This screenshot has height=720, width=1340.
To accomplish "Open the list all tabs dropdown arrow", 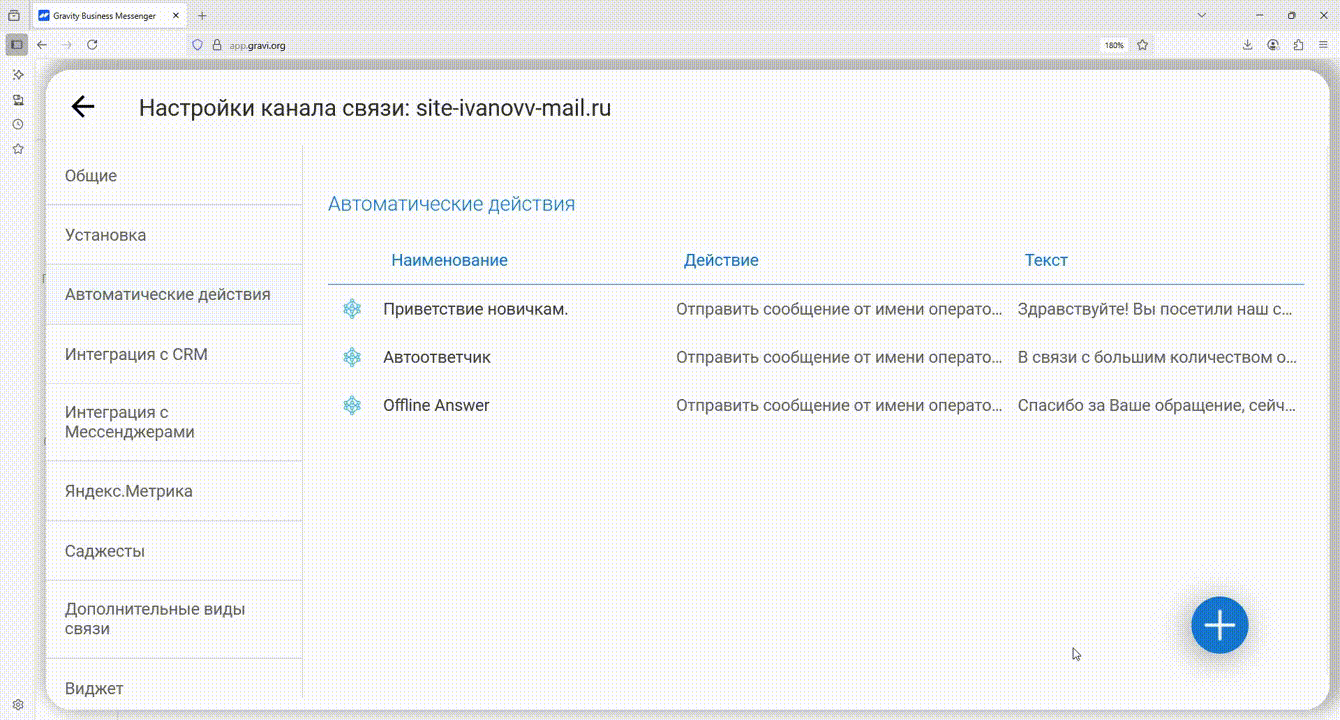I will click(x=1202, y=15).
